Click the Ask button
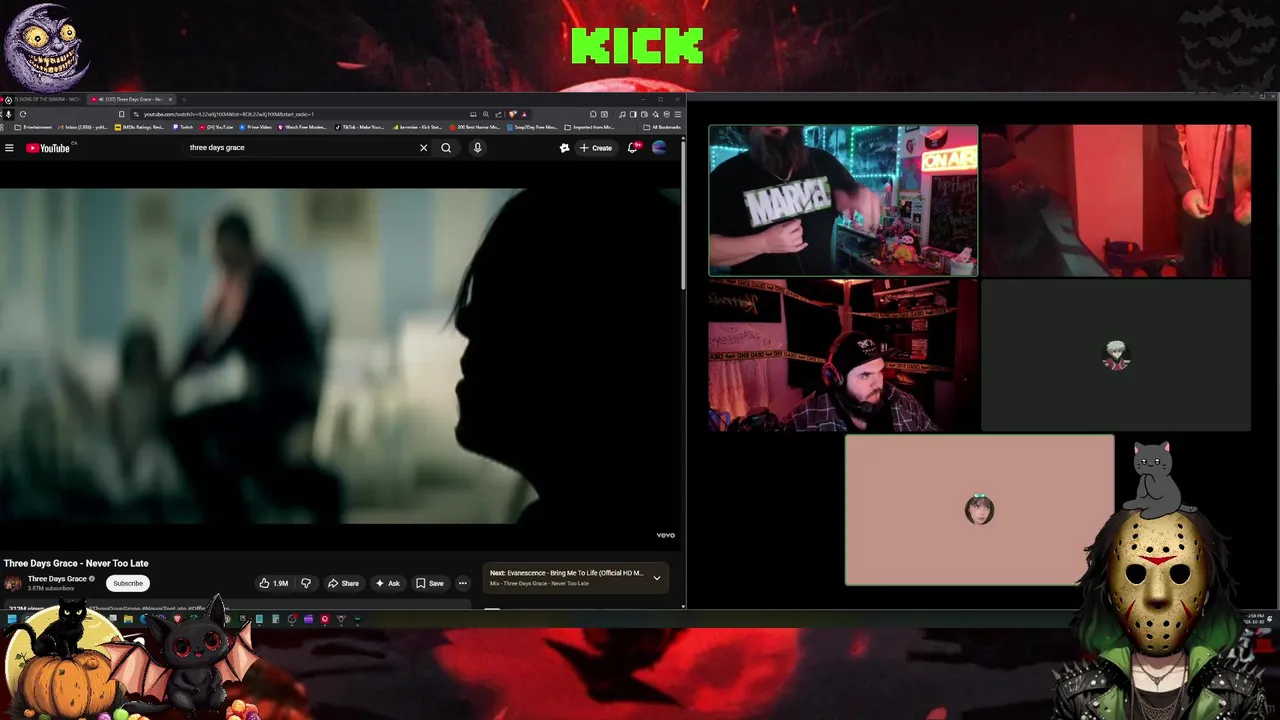The image size is (1280, 720). click(x=388, y=583)
